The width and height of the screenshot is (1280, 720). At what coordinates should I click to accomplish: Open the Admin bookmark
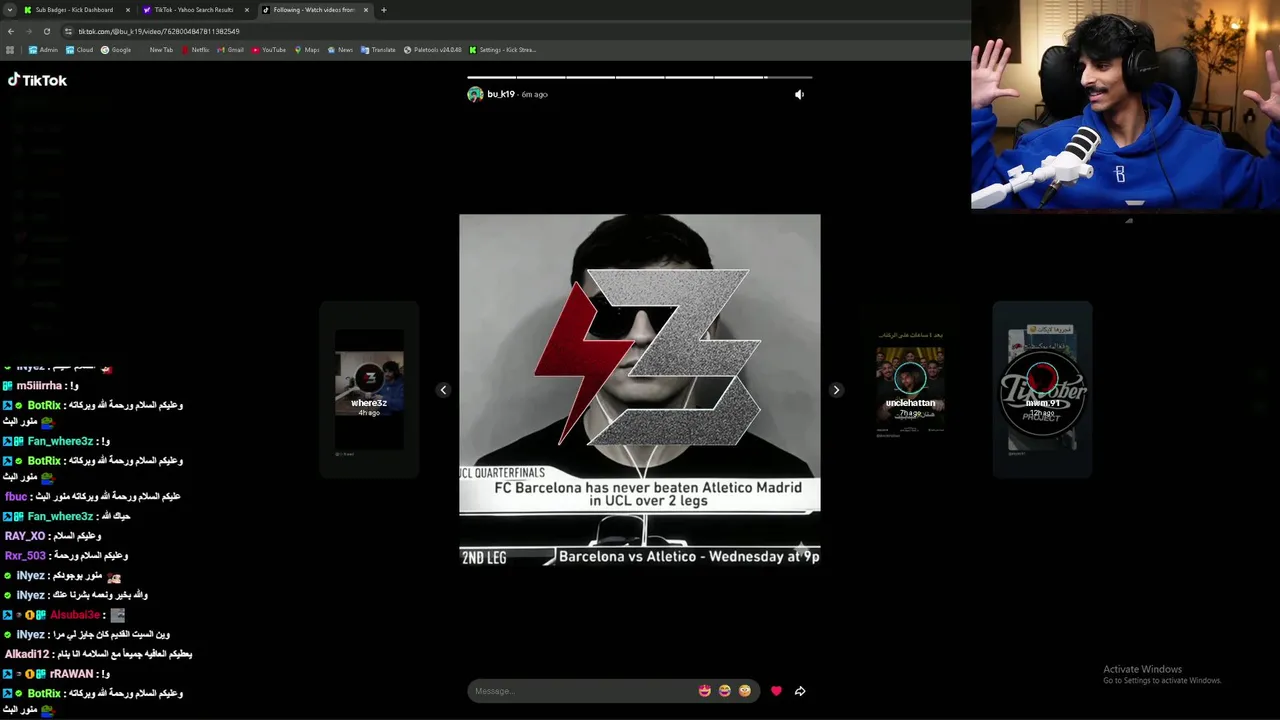(42, 50)
